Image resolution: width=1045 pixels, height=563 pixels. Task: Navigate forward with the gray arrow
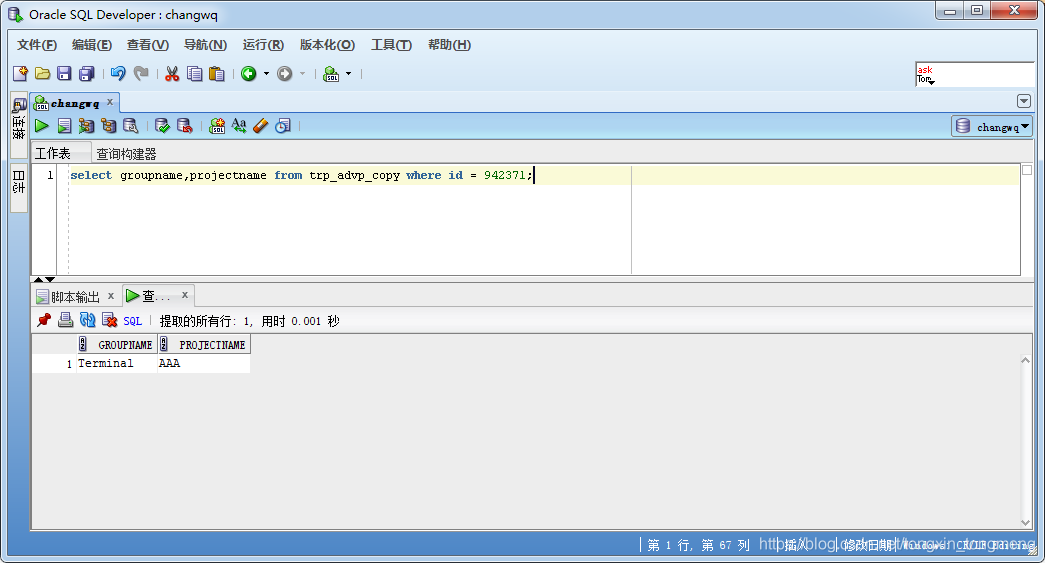(285, 74)
